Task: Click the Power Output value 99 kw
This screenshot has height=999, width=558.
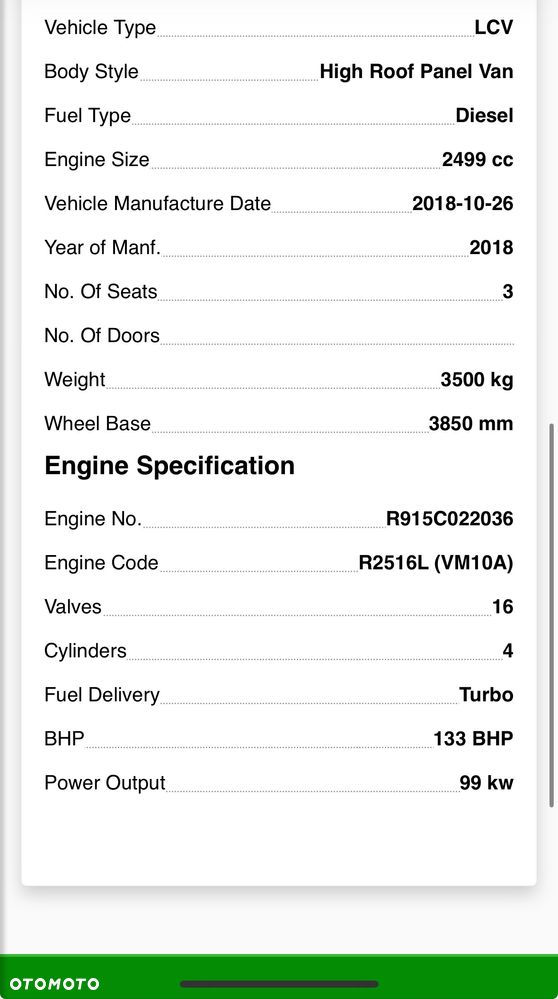Action: 487,783
